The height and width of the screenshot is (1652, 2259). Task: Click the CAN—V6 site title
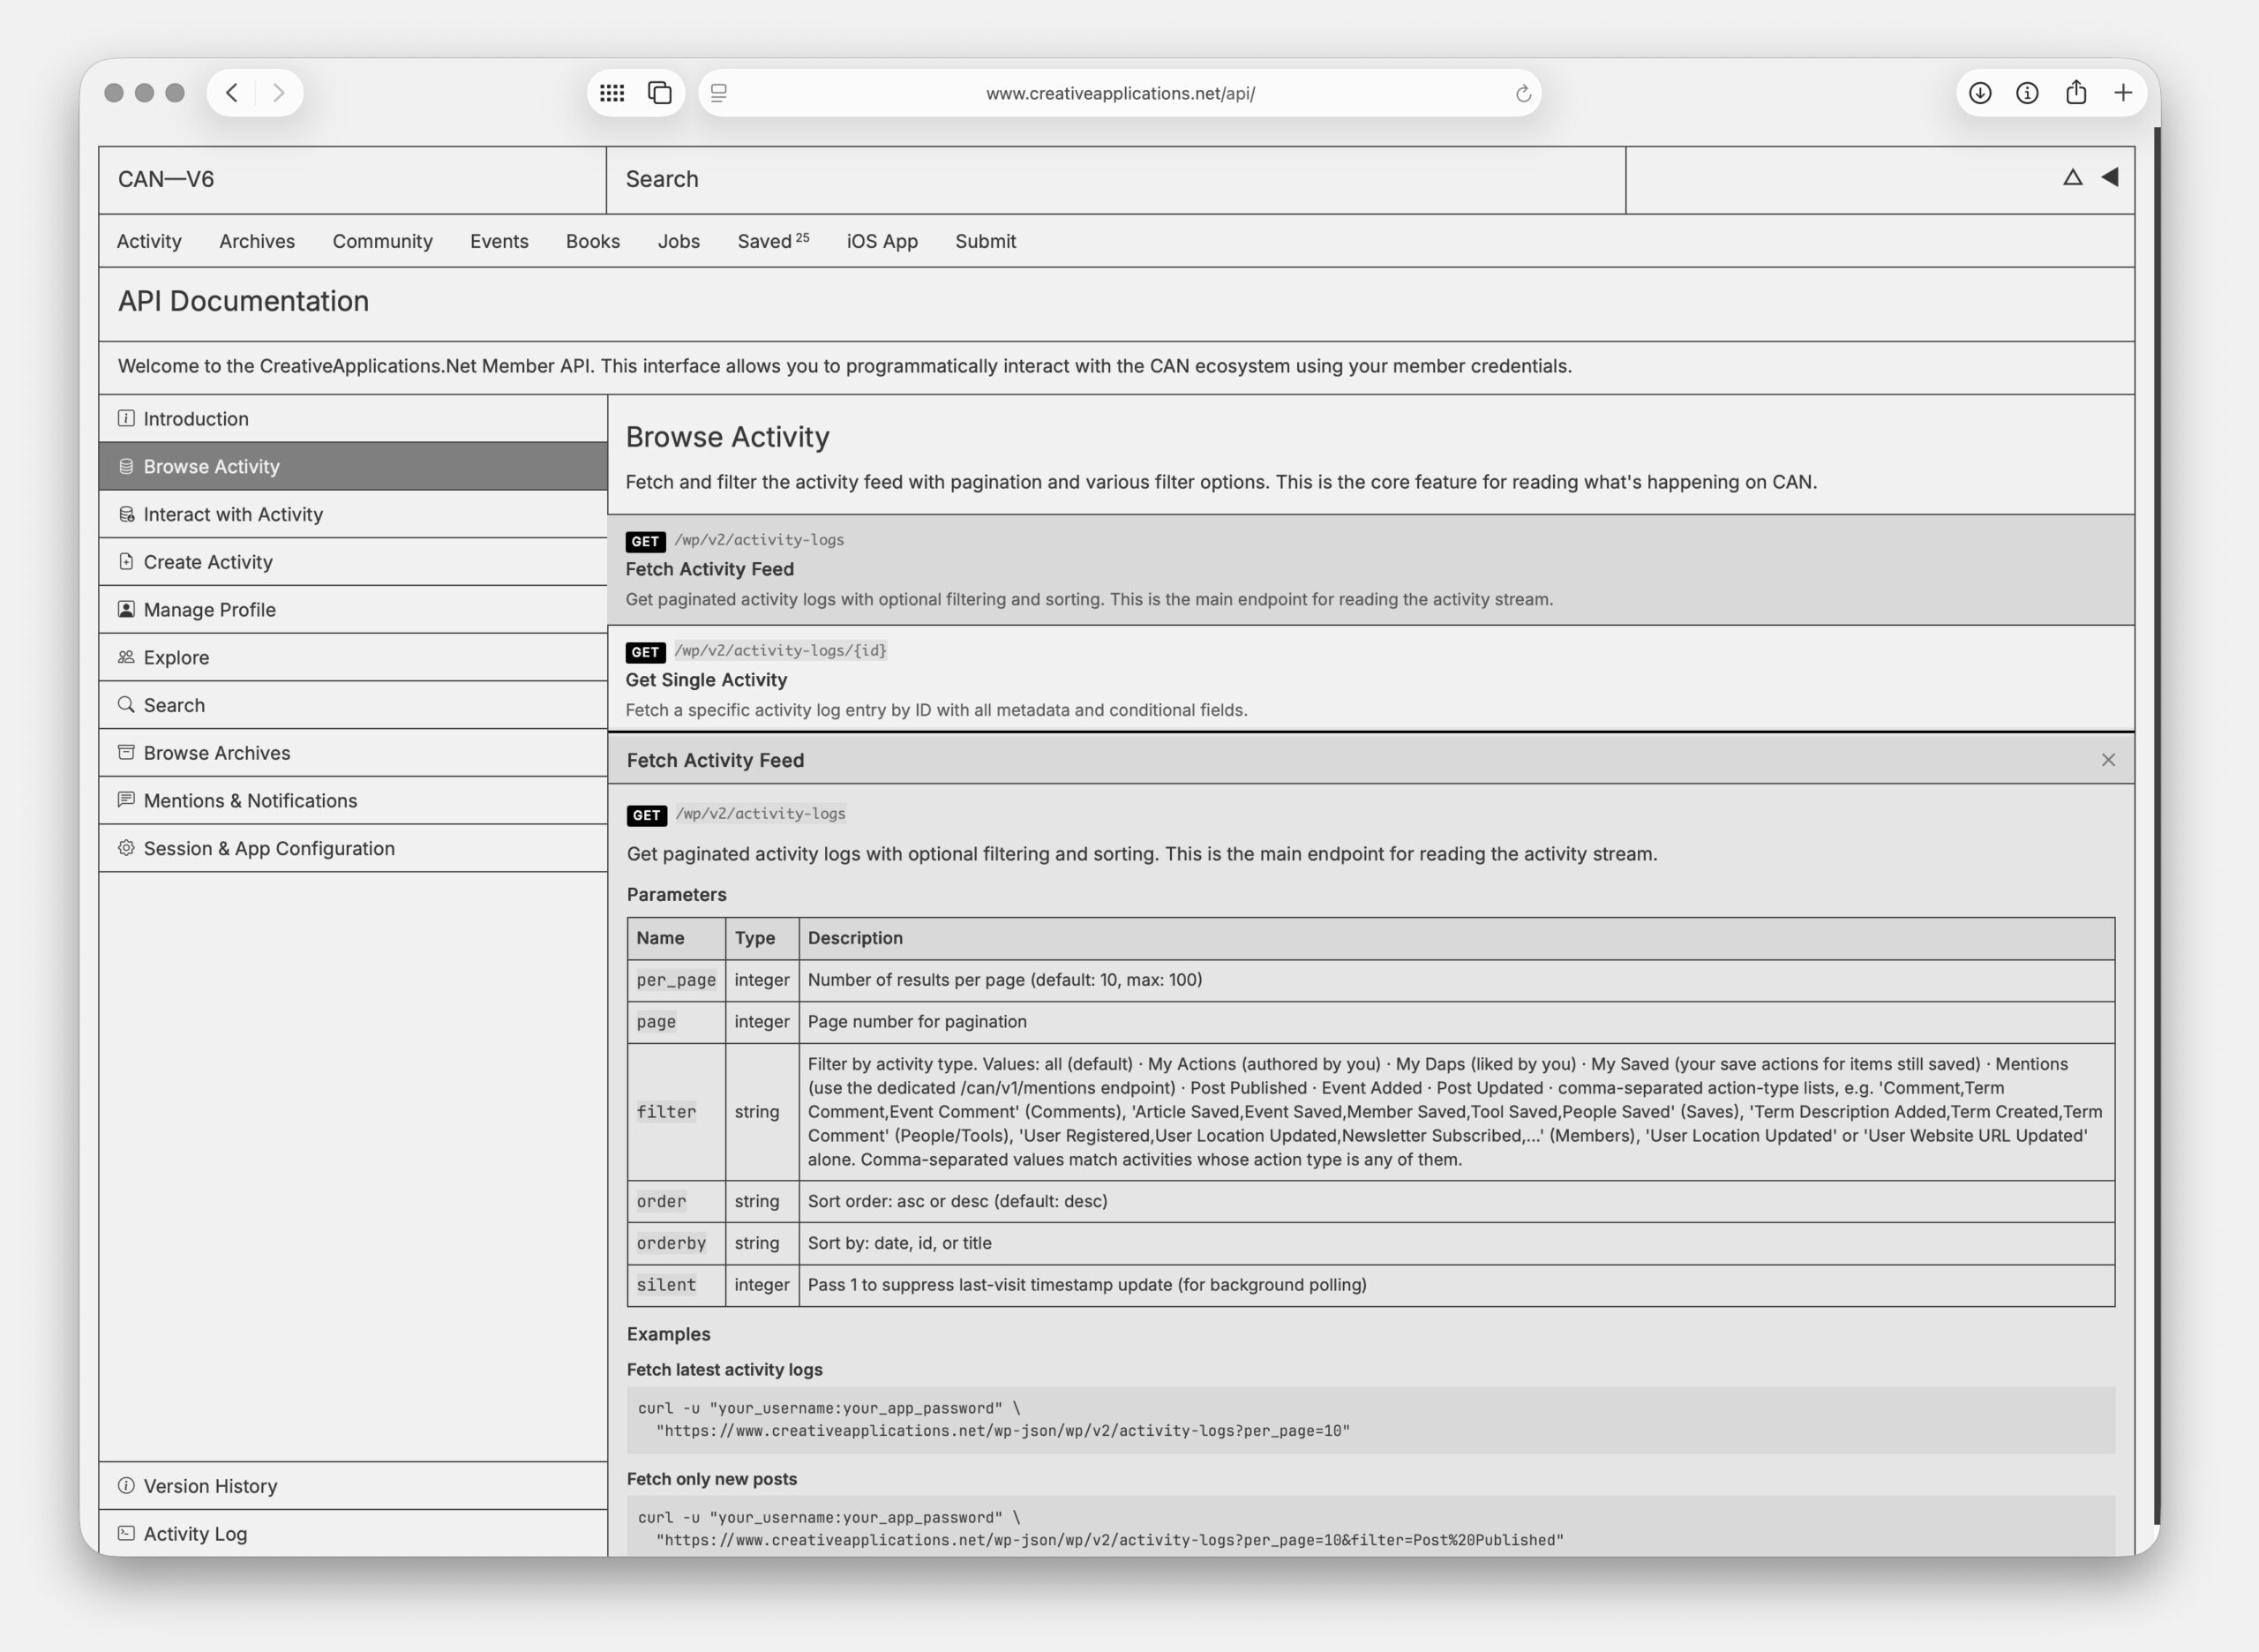[x=166, y=179]
